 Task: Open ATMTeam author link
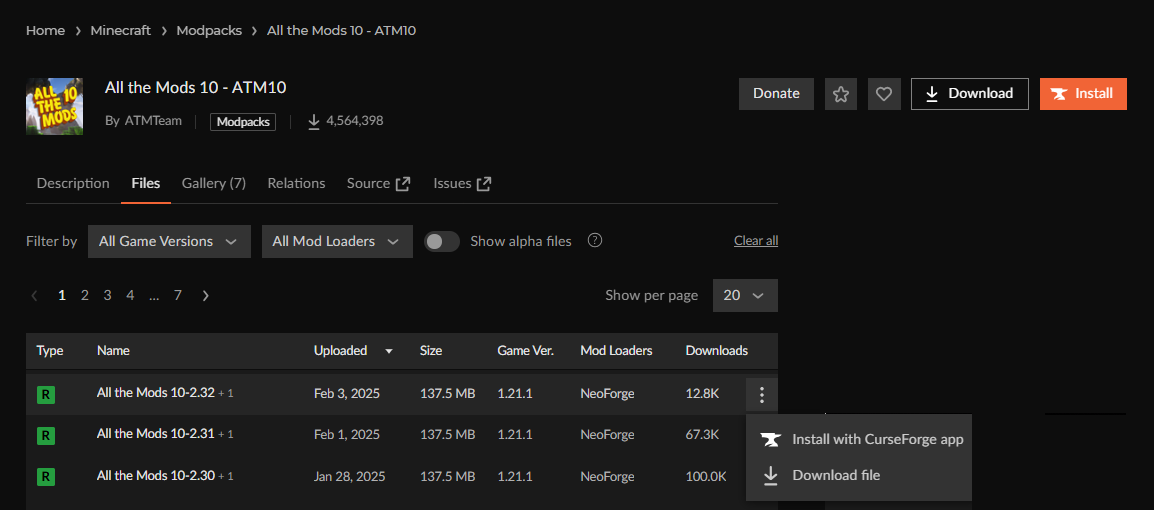click(152, 121)
